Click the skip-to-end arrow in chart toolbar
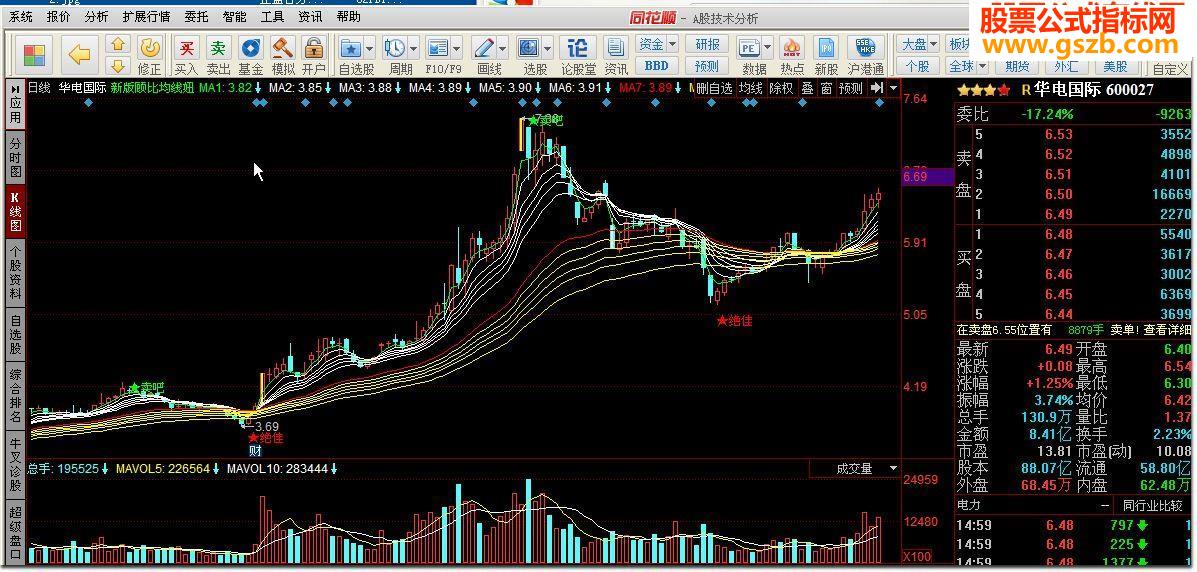This screenshot has width=1197, height=572. [x=877, y=88]
